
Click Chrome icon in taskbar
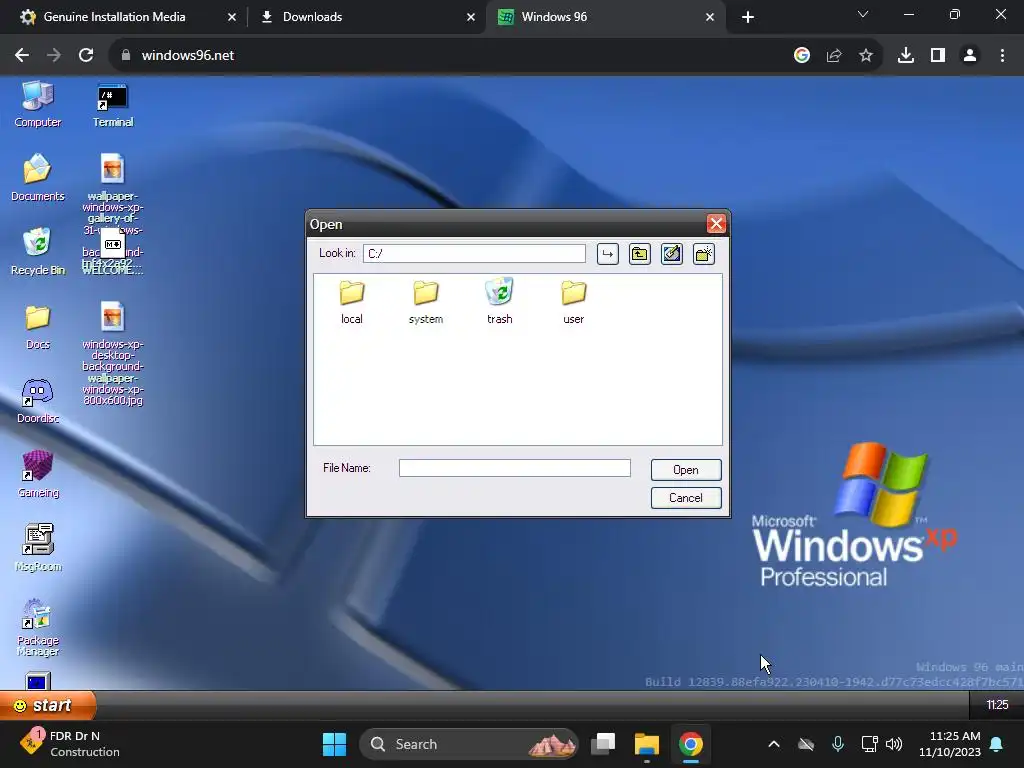click(690, 744)
